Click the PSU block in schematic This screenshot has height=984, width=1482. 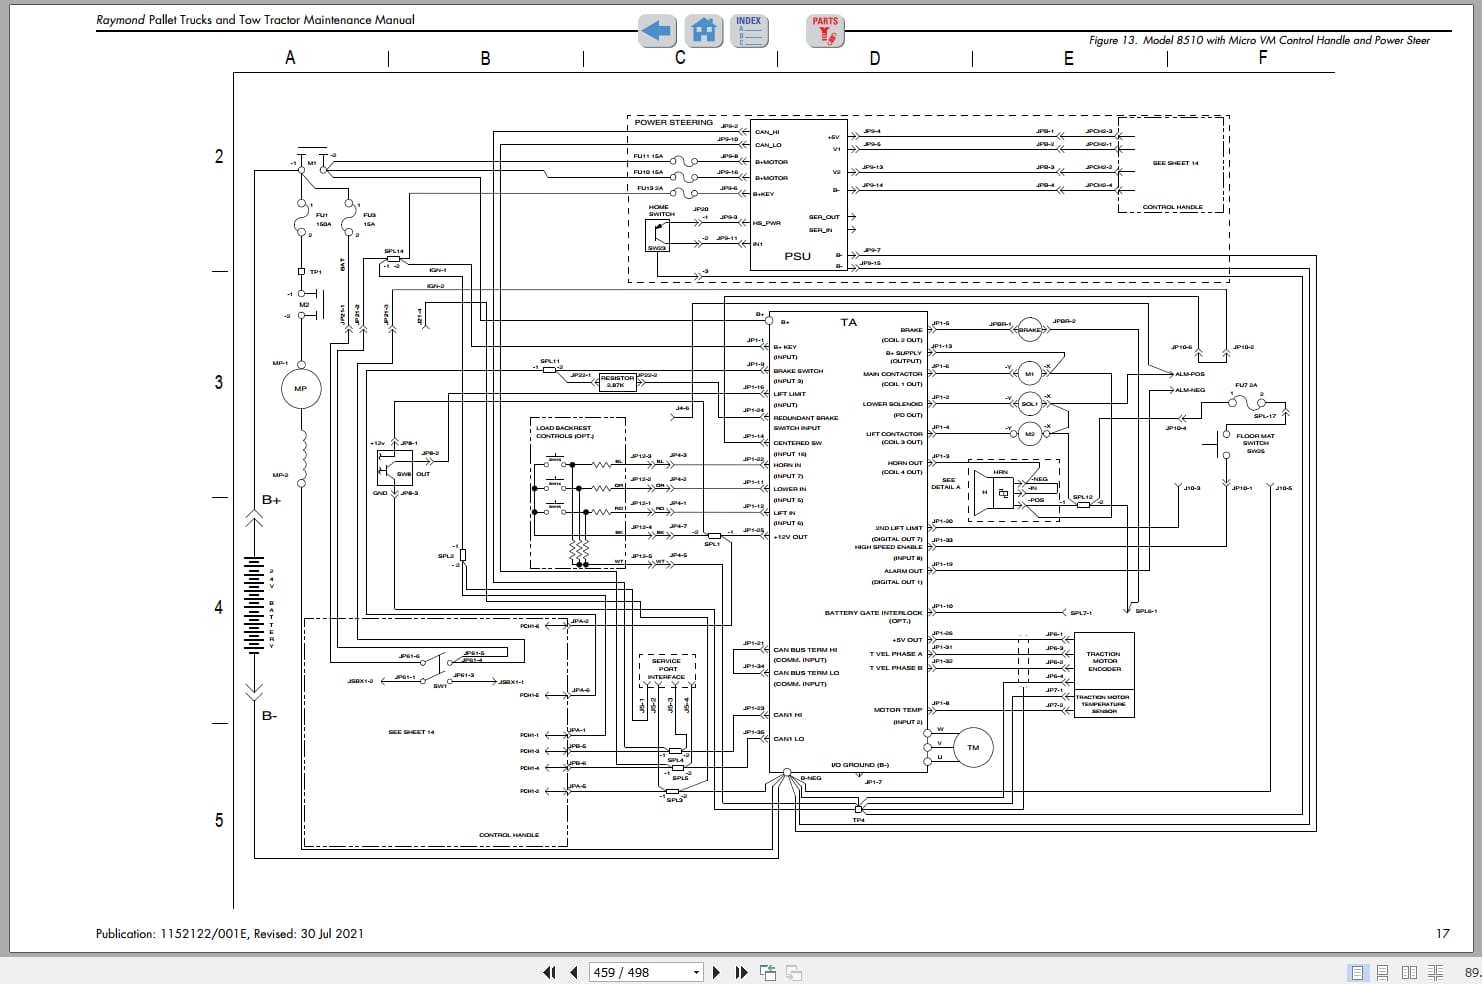(797, 256)
